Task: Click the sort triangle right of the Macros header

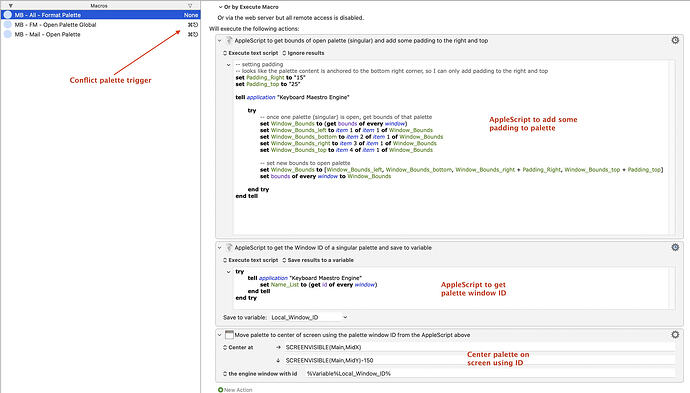Action: 190,6
